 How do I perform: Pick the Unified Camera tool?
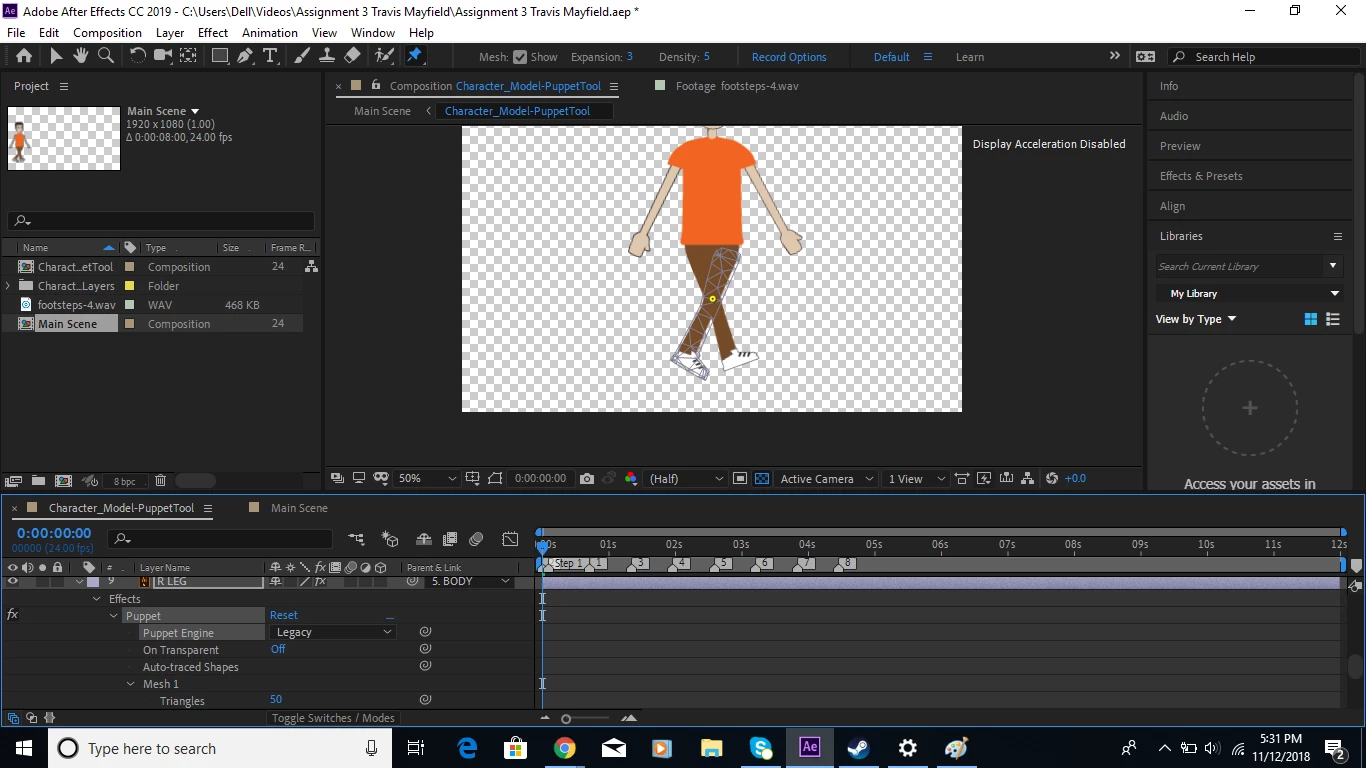point(162,57)
